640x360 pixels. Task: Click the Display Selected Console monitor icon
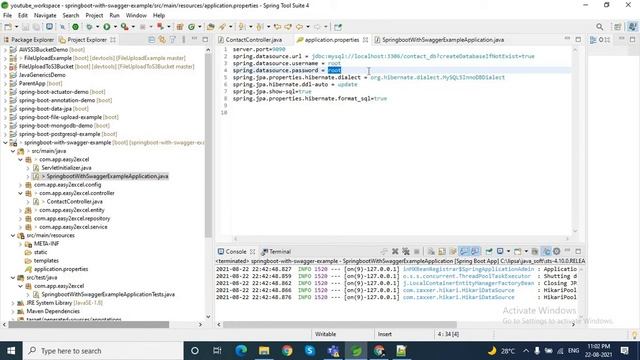coord(500,251)
